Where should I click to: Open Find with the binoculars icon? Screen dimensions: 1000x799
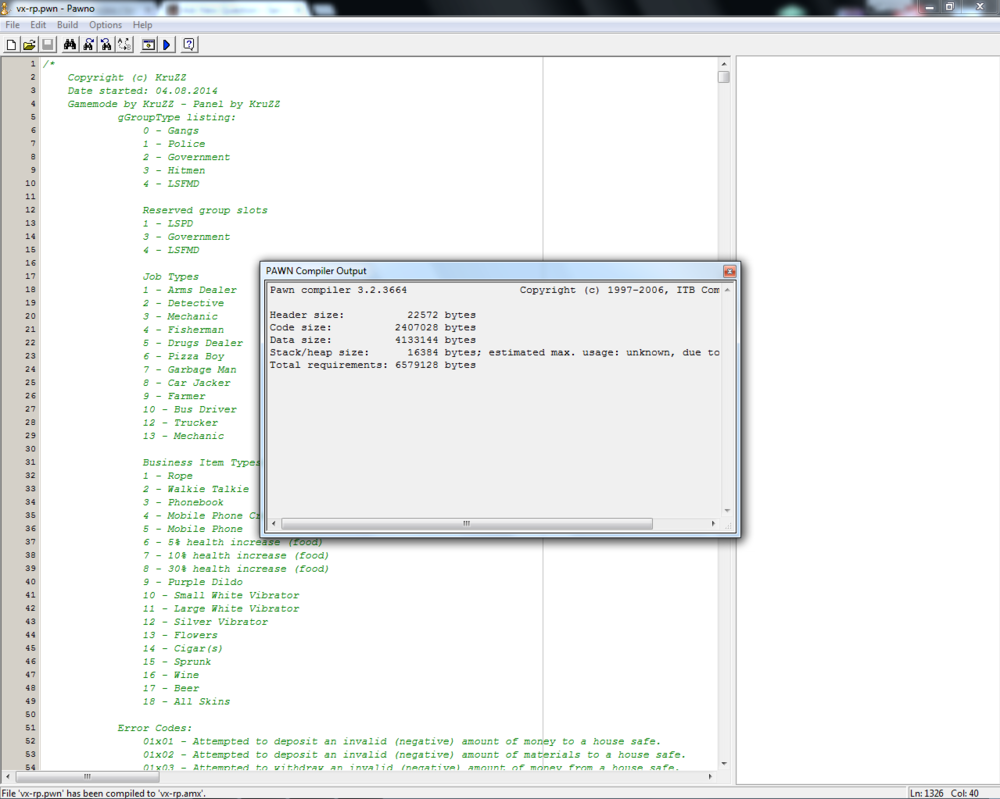point(70,45)
